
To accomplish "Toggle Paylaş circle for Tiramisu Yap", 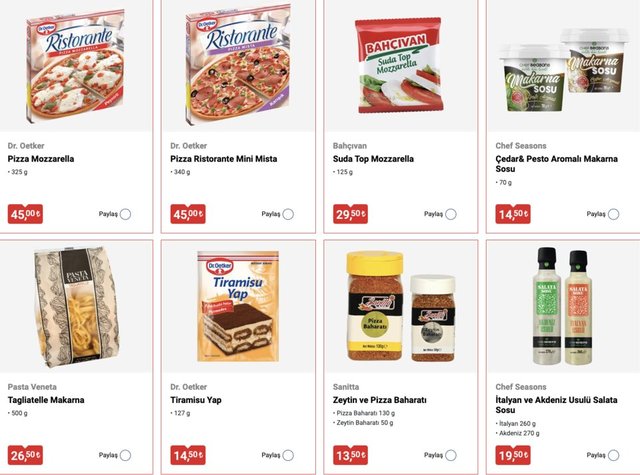I will [288, 455].
